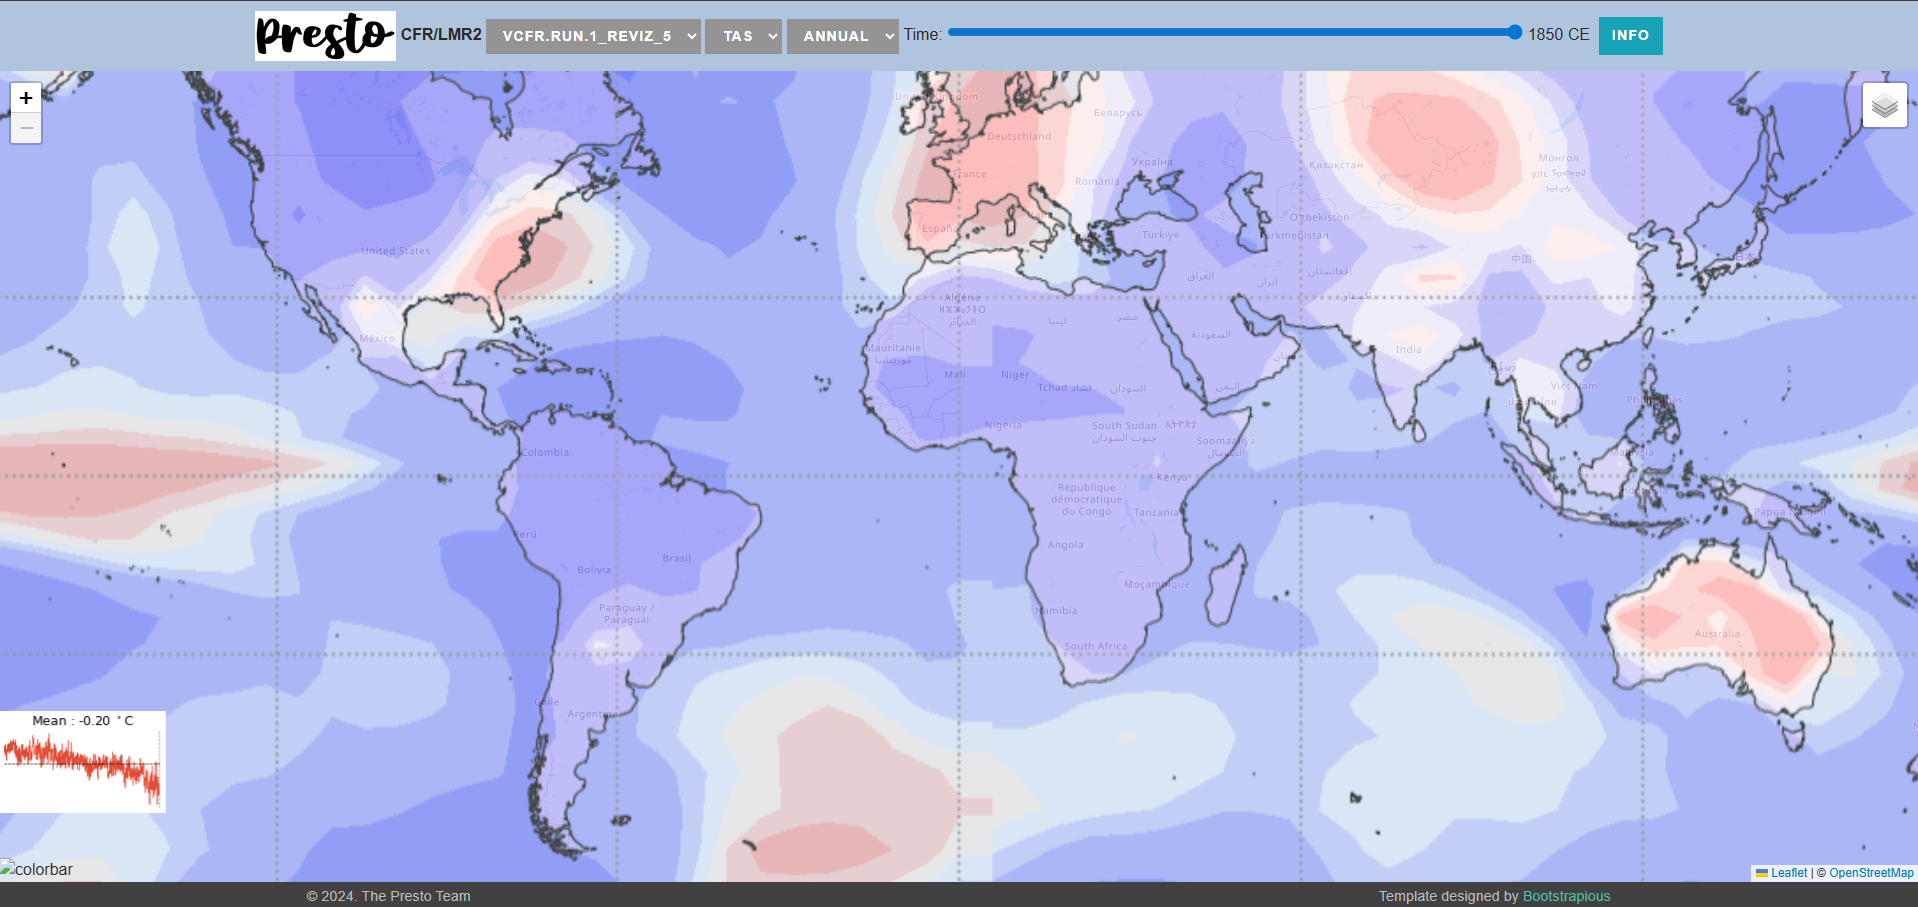Click the India label on the map
Screen dimensions: 1918x907
pyautogui.click(x=1408, y=350)
